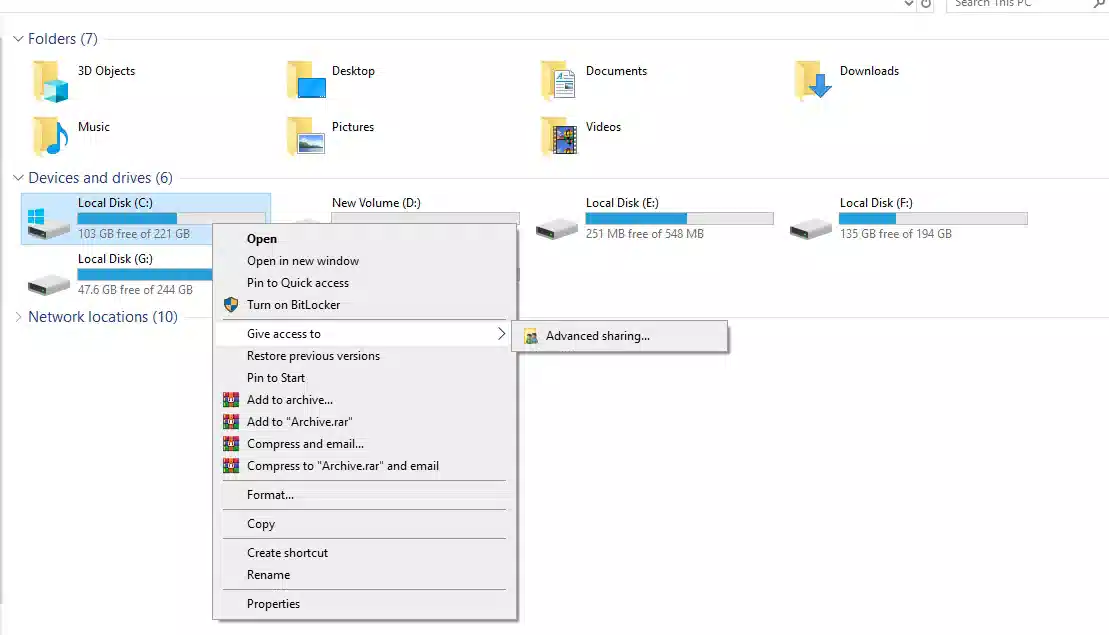Collapse the Devices and drives section

point(18,178)
